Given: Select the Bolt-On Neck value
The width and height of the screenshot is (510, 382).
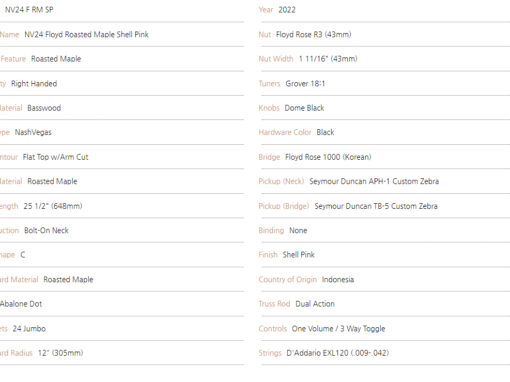Looking at the screenshot, I should pyautogui.click(x=46, y=230).
